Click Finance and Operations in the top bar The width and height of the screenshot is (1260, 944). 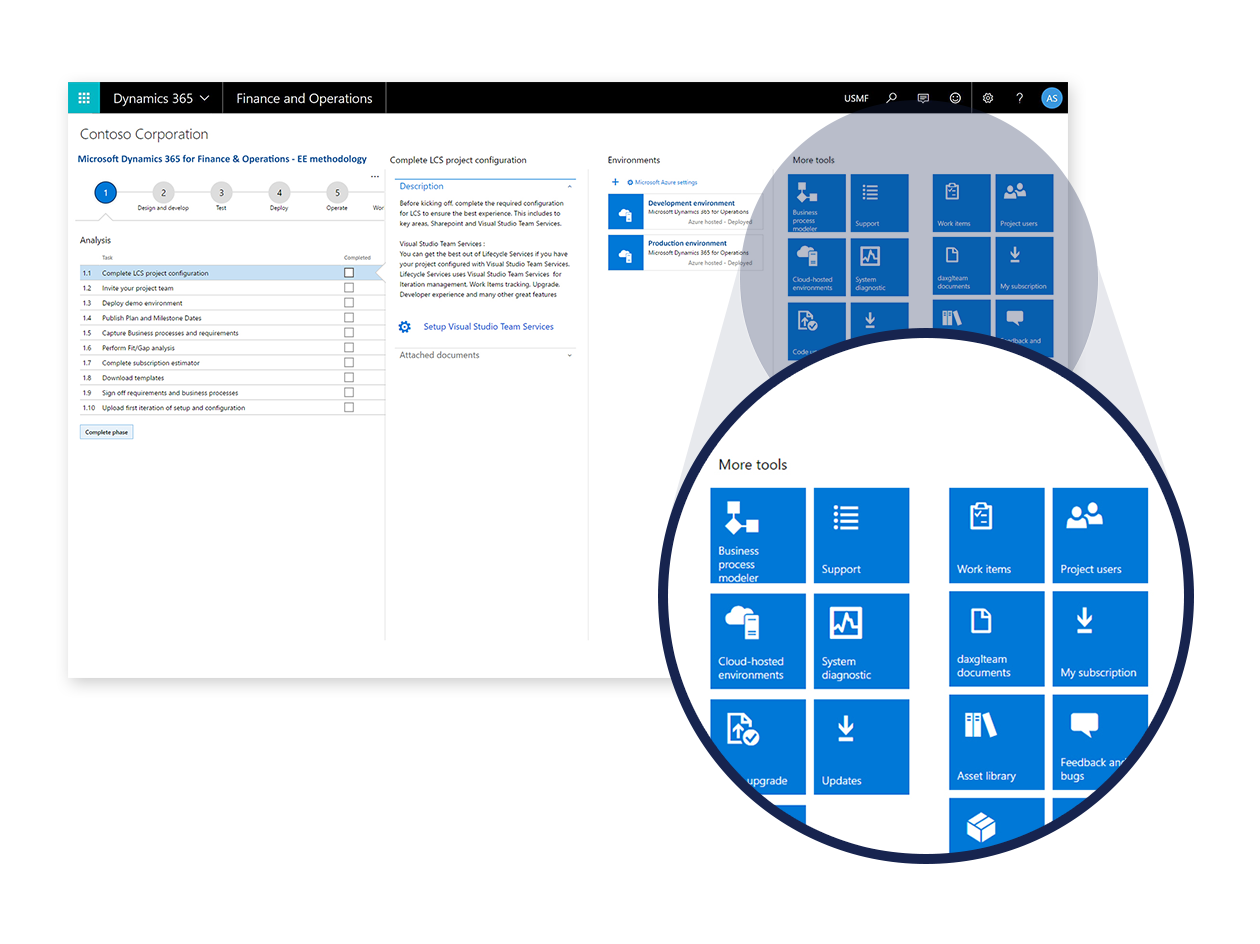(304, 98)
